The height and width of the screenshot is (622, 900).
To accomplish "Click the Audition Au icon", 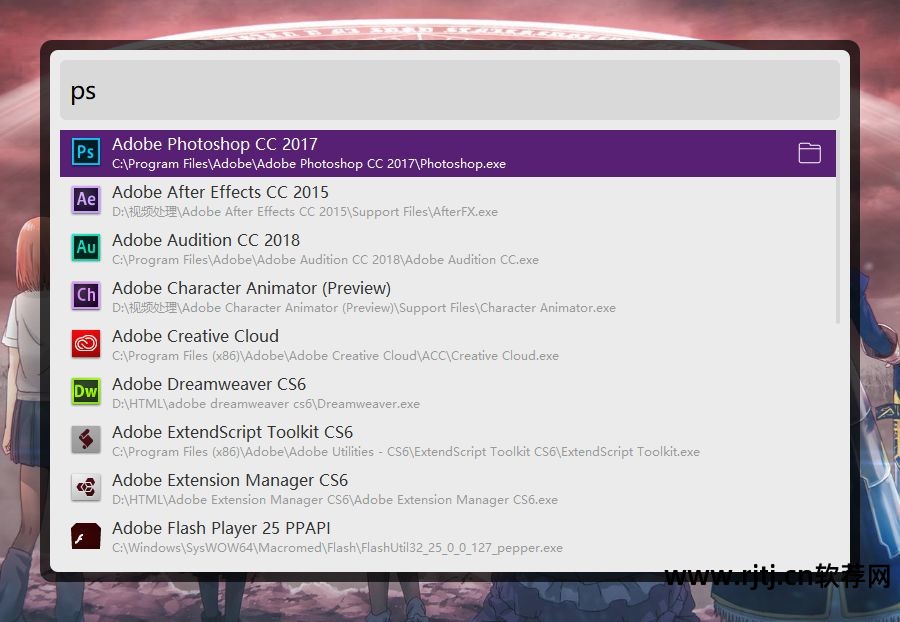I will click(87, 248).
